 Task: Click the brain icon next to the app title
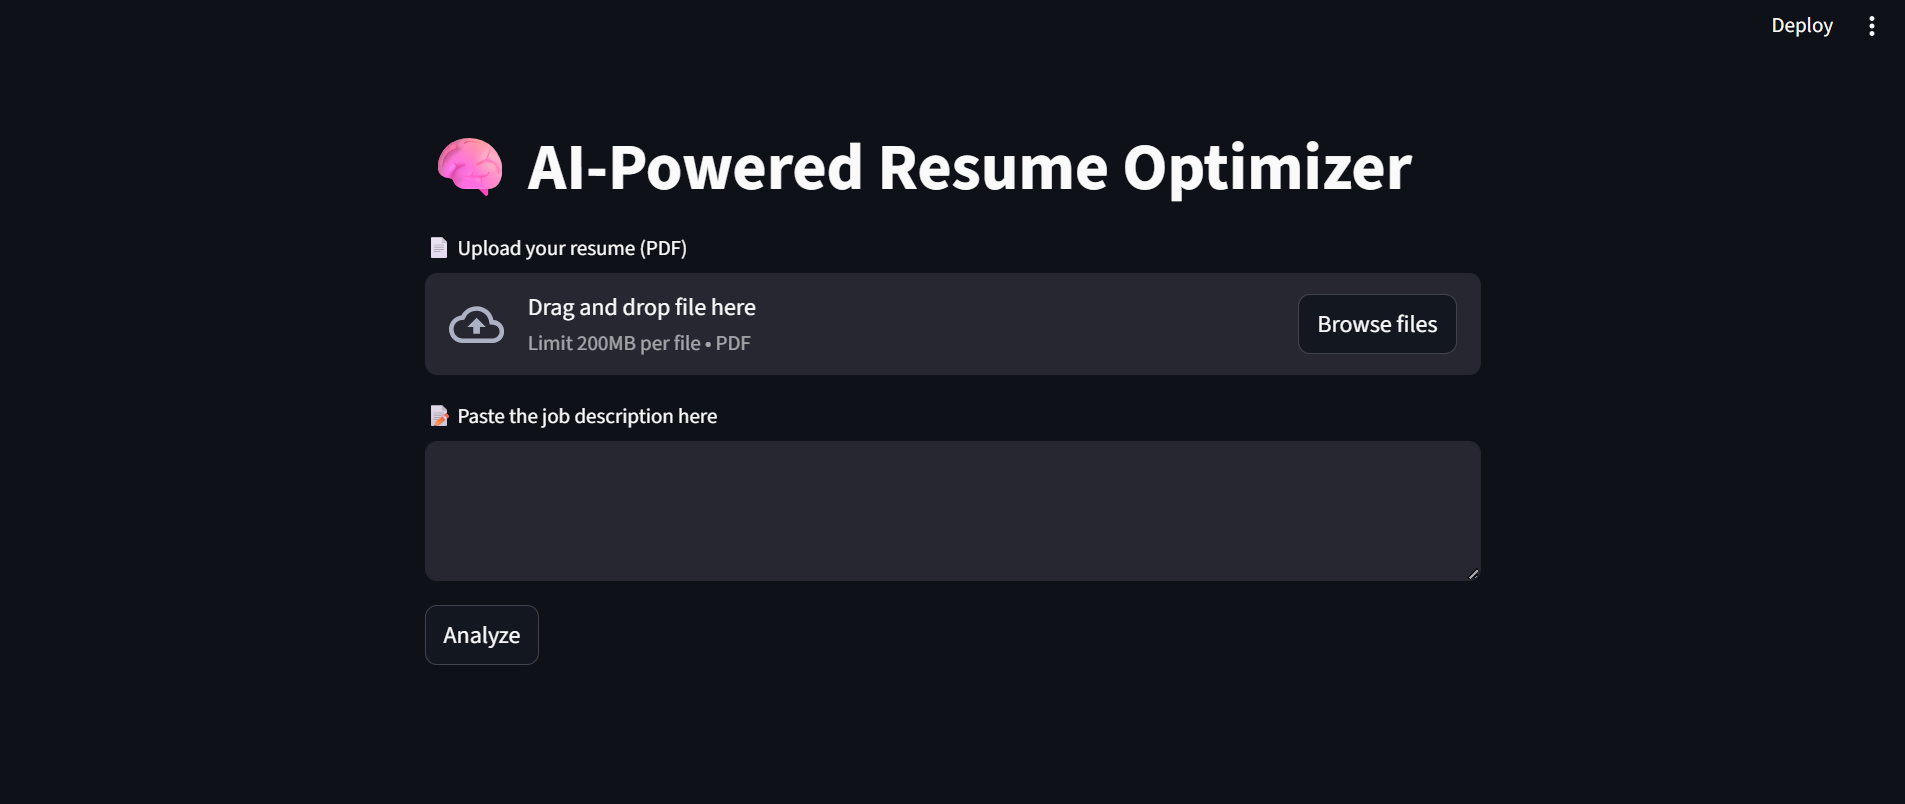tap(467, 167)
